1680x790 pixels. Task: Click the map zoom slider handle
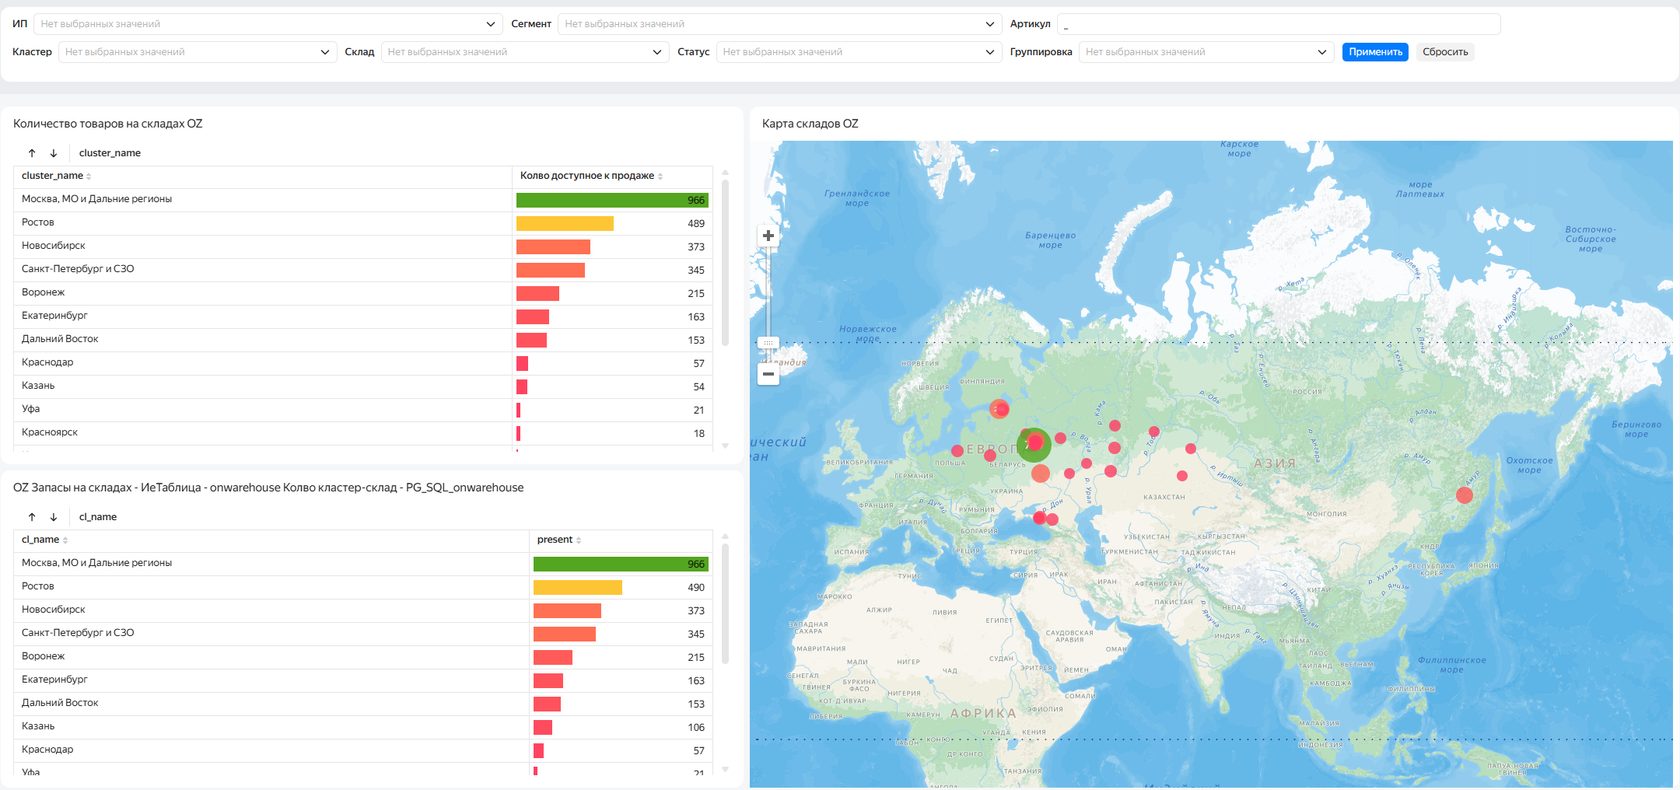pyautogui.click(x=768, y=343)
